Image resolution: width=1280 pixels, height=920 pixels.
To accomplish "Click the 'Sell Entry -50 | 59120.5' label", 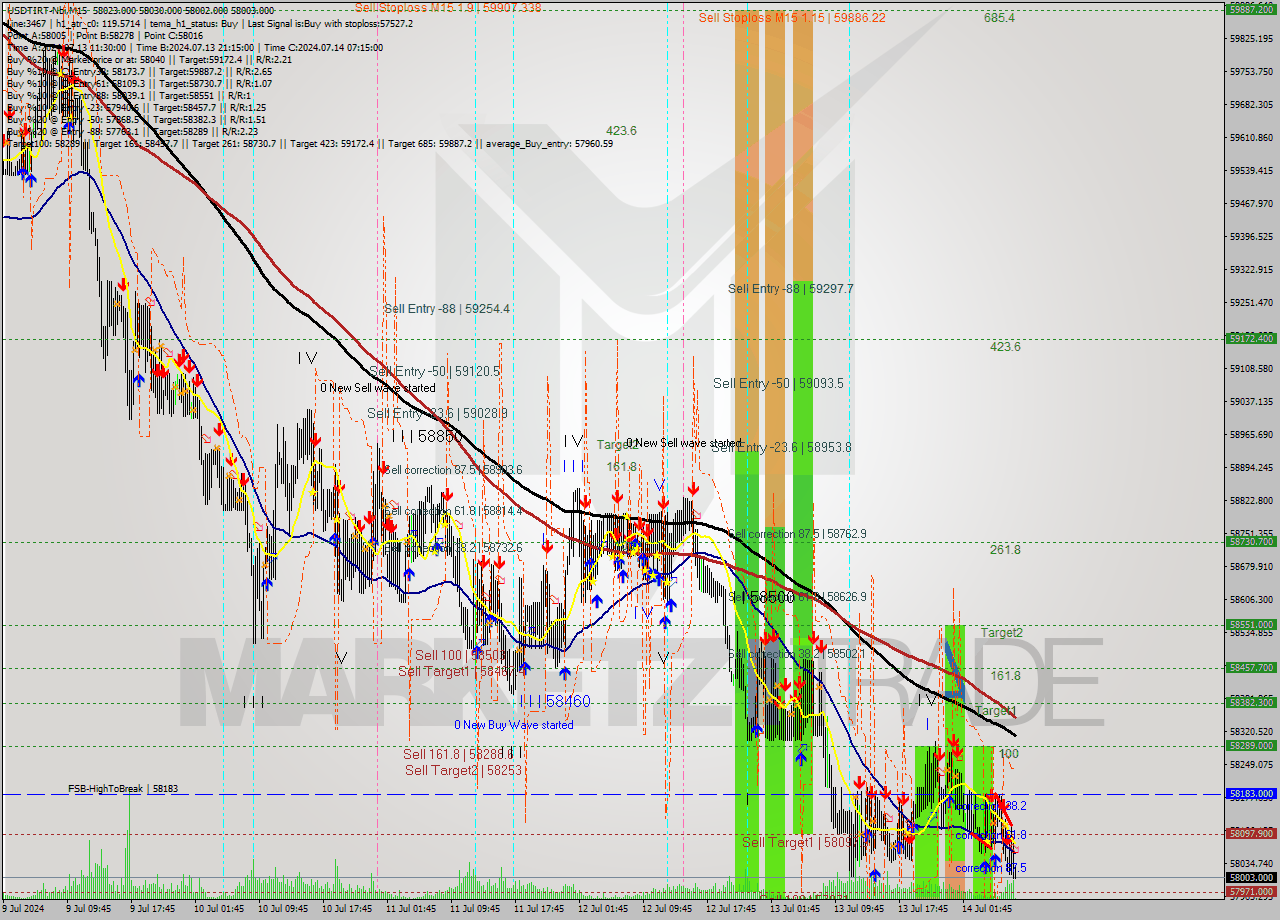I will (434, 371).
